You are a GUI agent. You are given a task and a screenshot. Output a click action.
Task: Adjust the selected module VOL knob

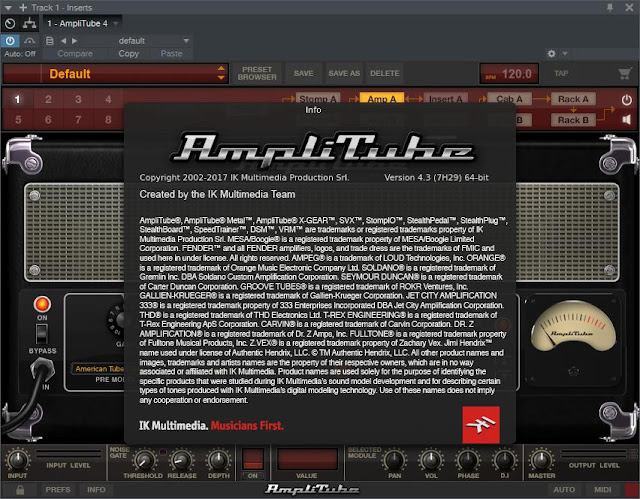click(431, 460)
